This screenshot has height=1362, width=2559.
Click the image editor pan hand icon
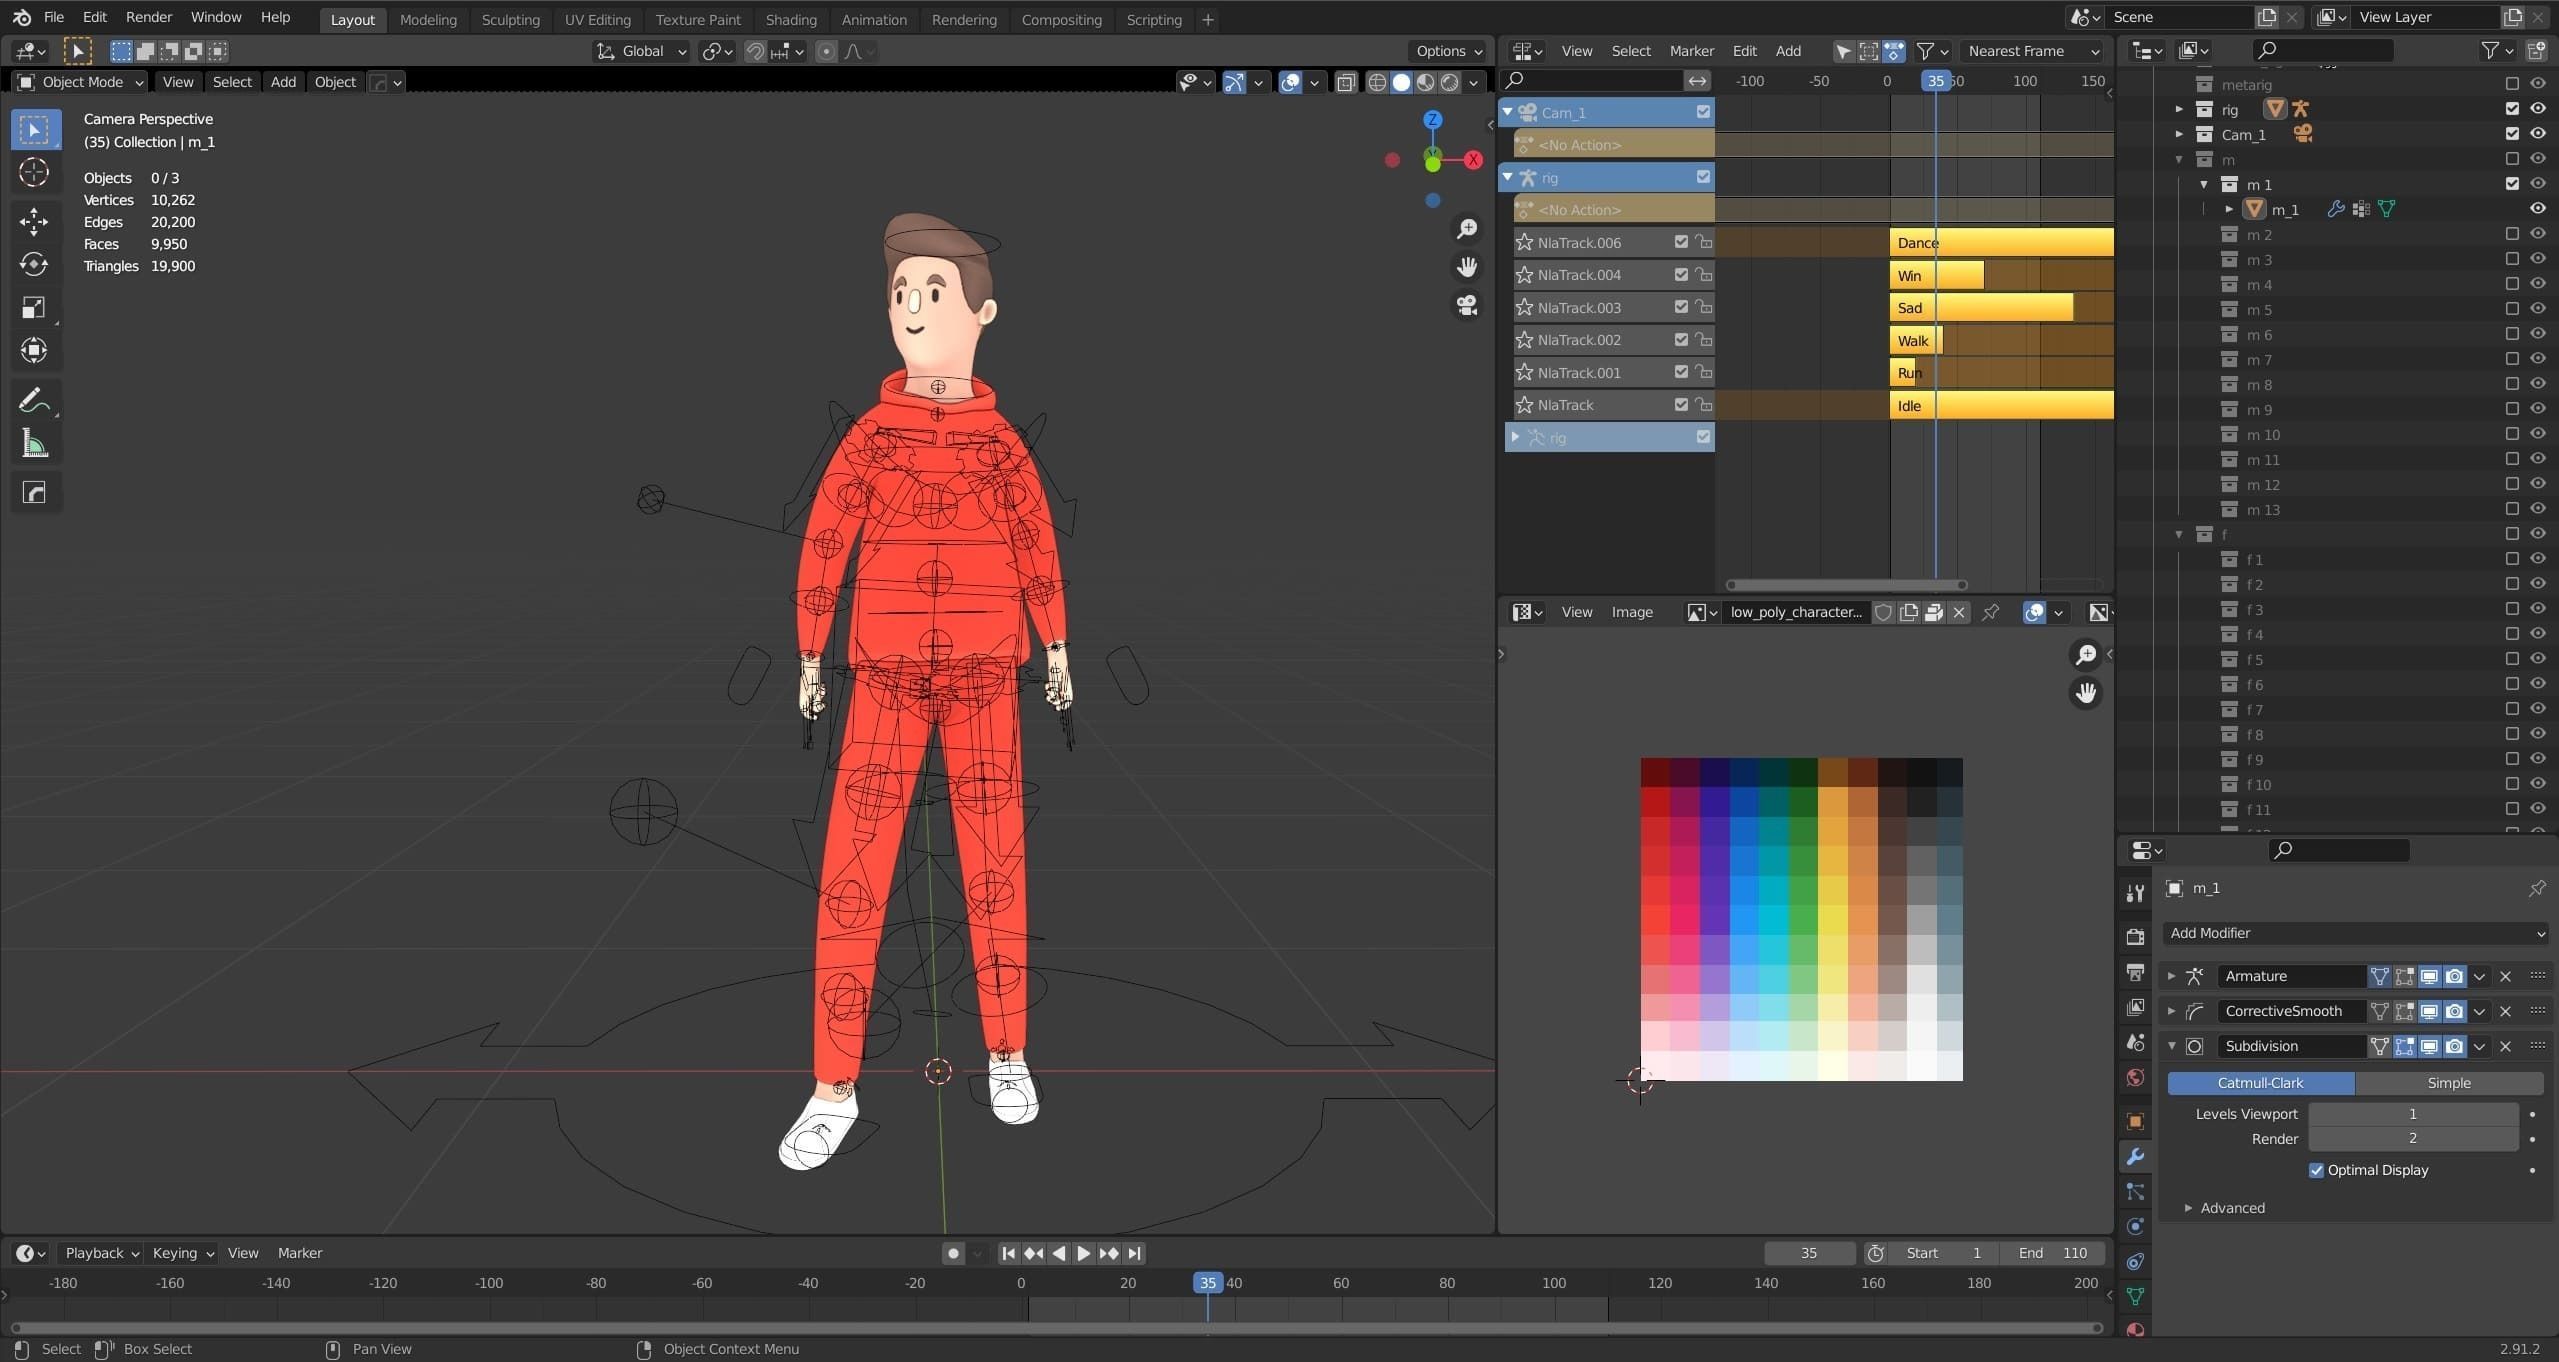[x=2085, y=692]
